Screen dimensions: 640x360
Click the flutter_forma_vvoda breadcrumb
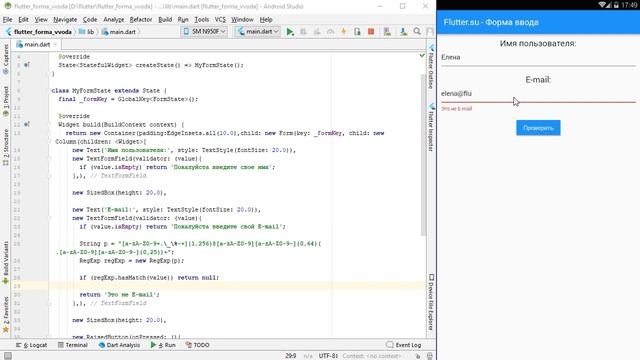coord(39,31)
